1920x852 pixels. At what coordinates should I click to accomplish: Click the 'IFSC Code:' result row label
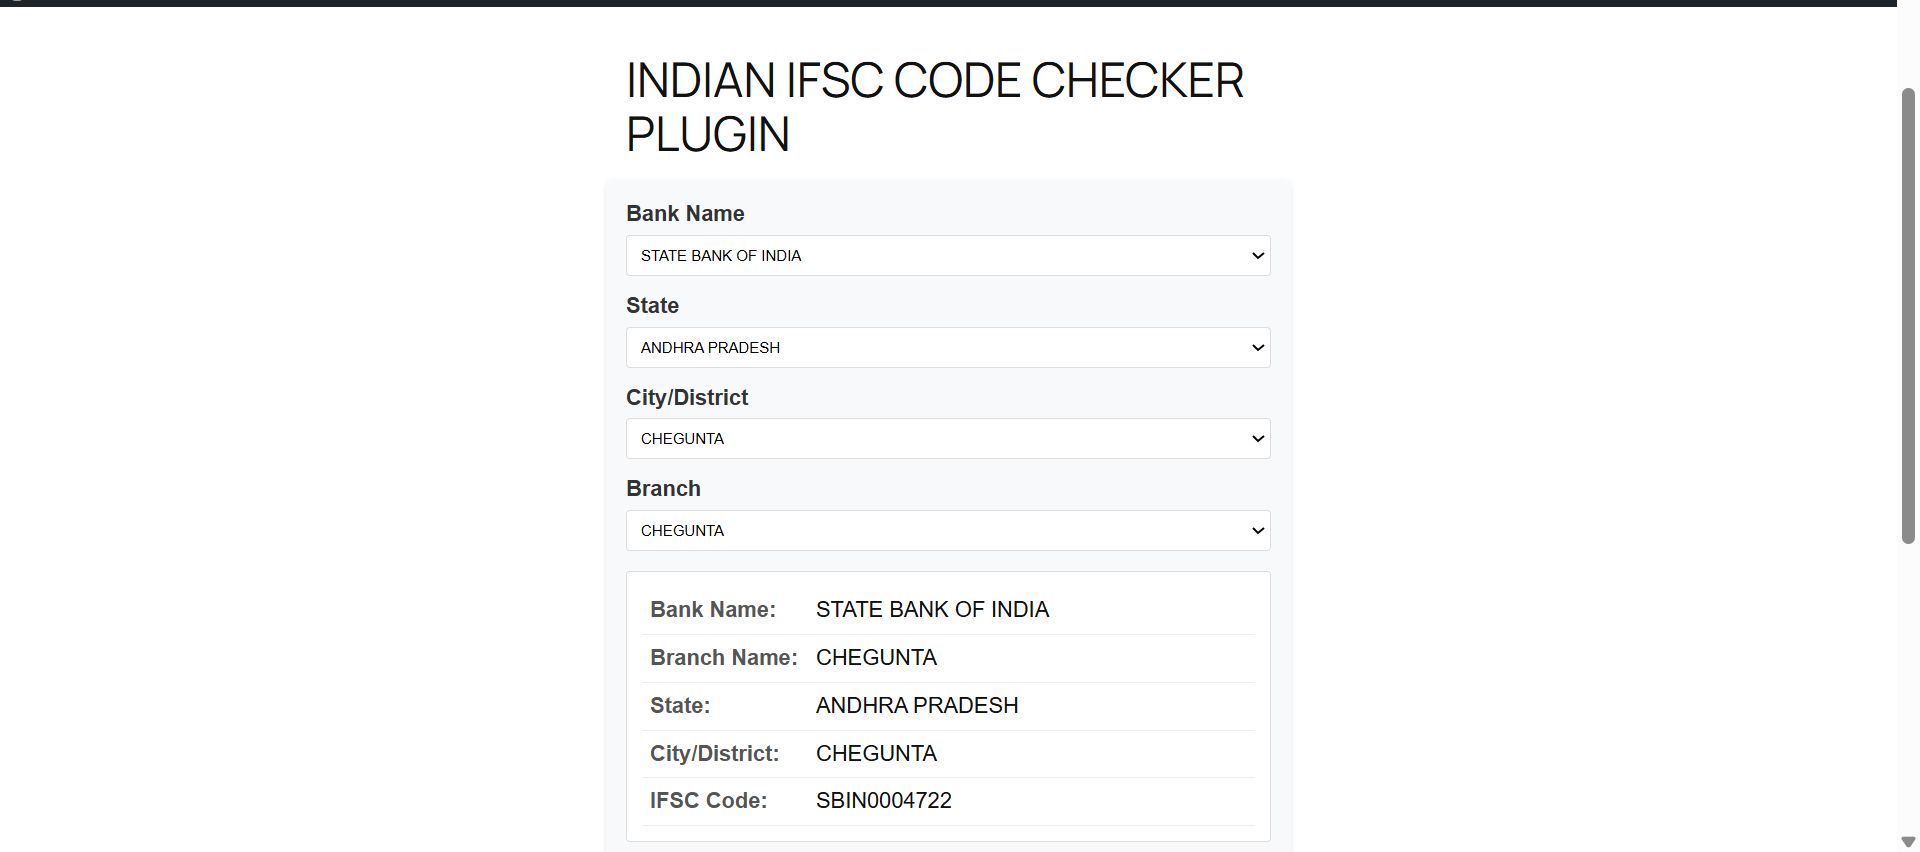[708, 801]
